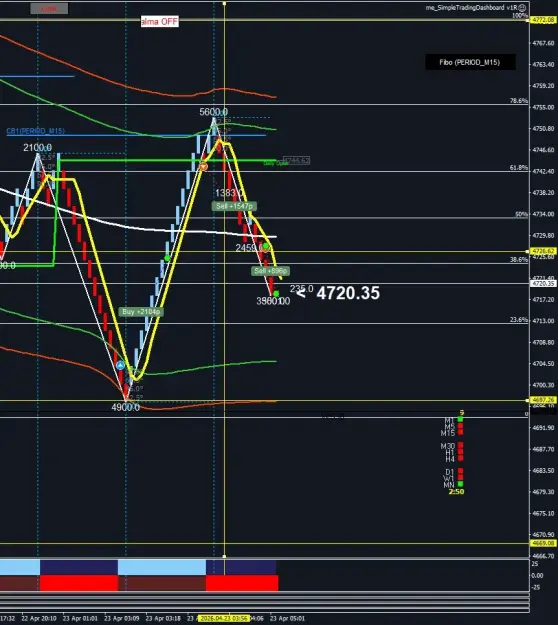Image resolution: width=558 pixels, height=625 pixels.
Task: Select the 38.6% Fibonacci level label
Action: click(519, 259)
